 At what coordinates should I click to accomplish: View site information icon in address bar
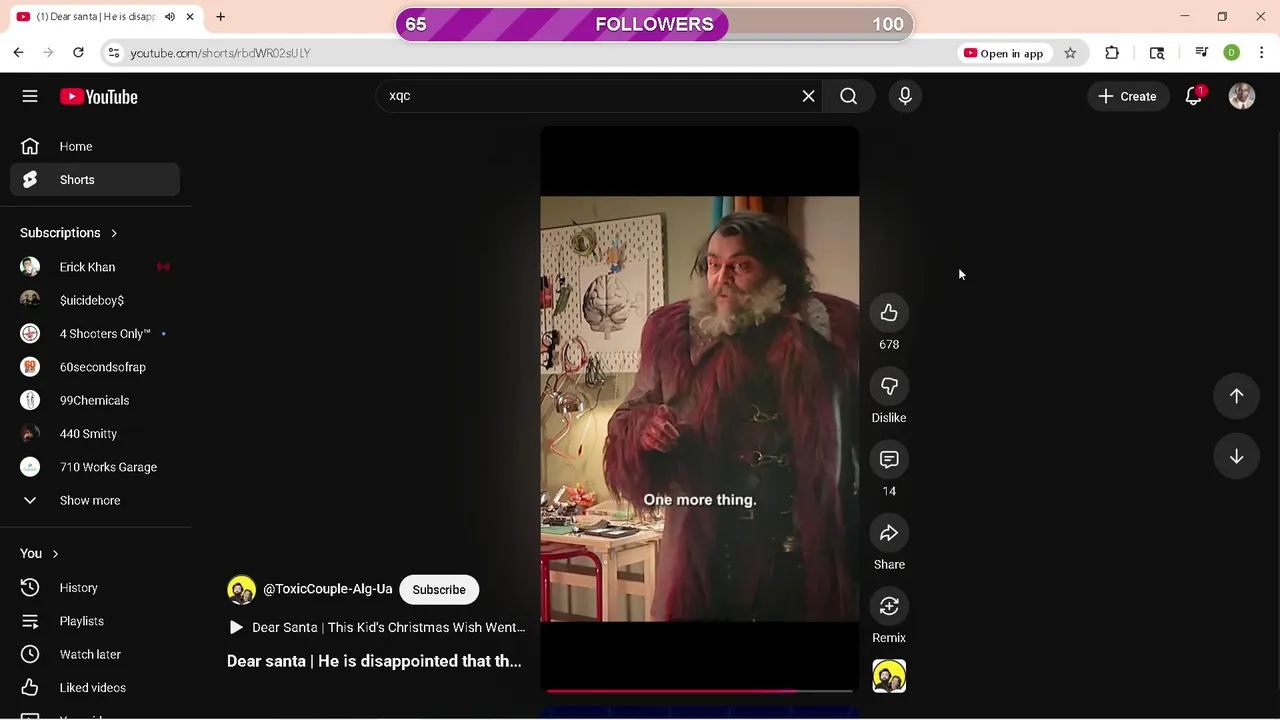[x=113, y=53]
